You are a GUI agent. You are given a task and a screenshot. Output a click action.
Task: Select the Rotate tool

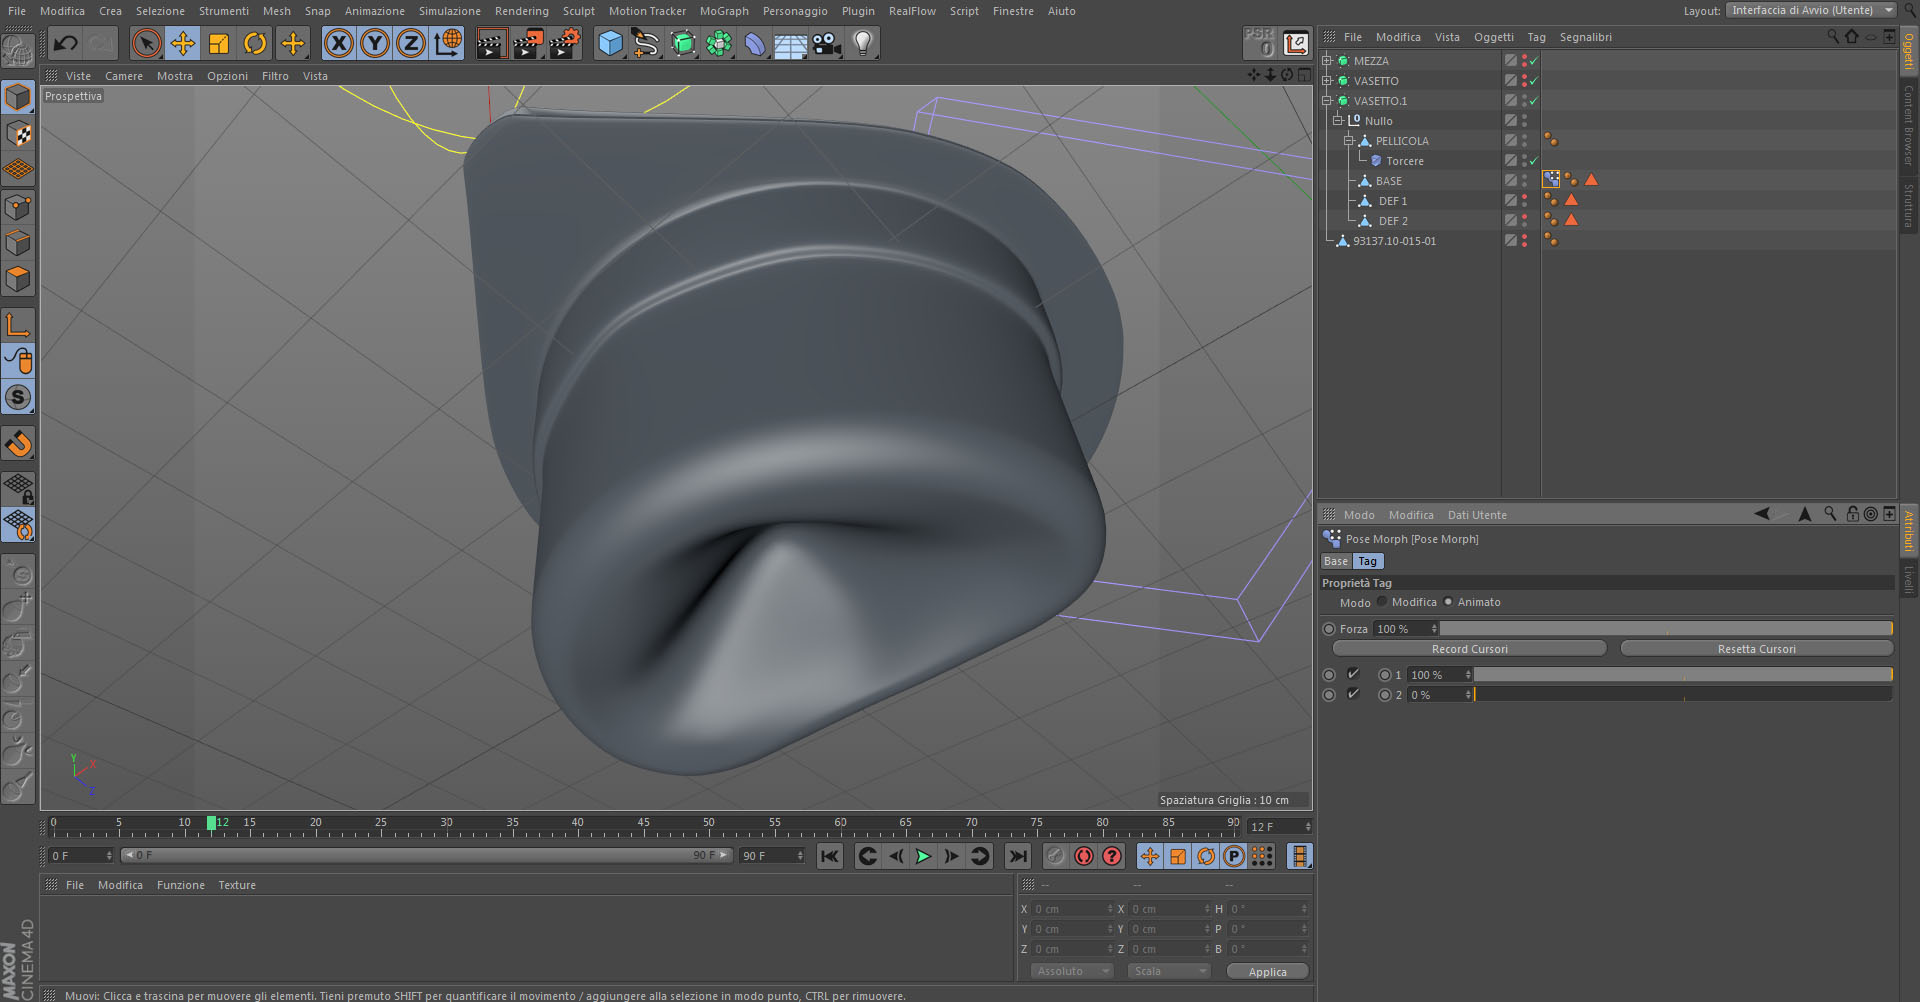coord(255,43)
